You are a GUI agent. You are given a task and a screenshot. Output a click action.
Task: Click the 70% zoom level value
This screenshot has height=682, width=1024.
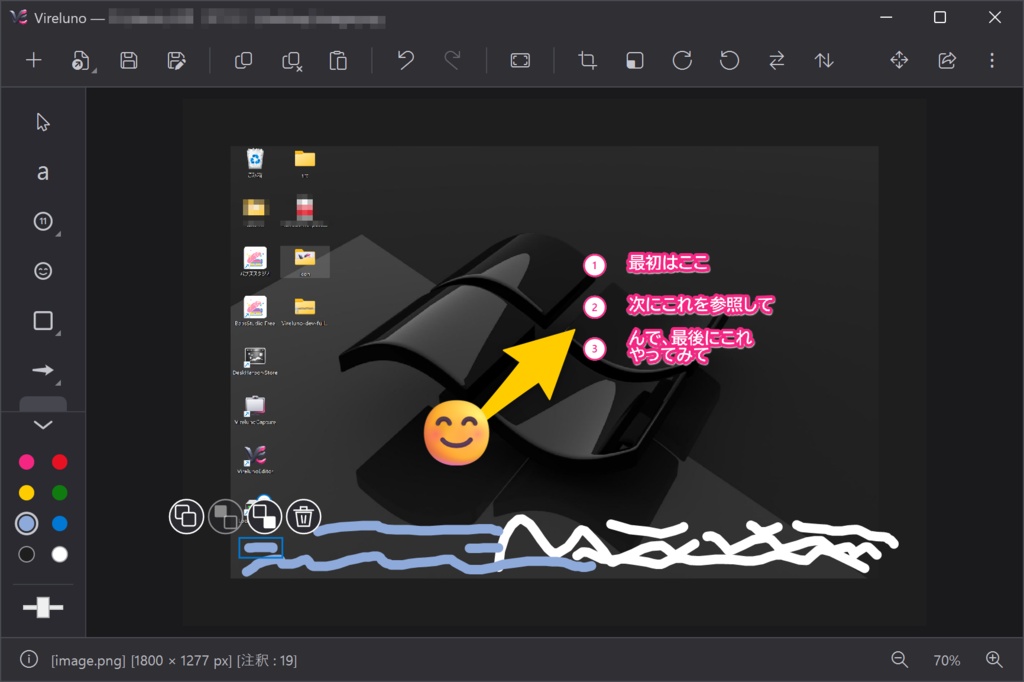946,660
